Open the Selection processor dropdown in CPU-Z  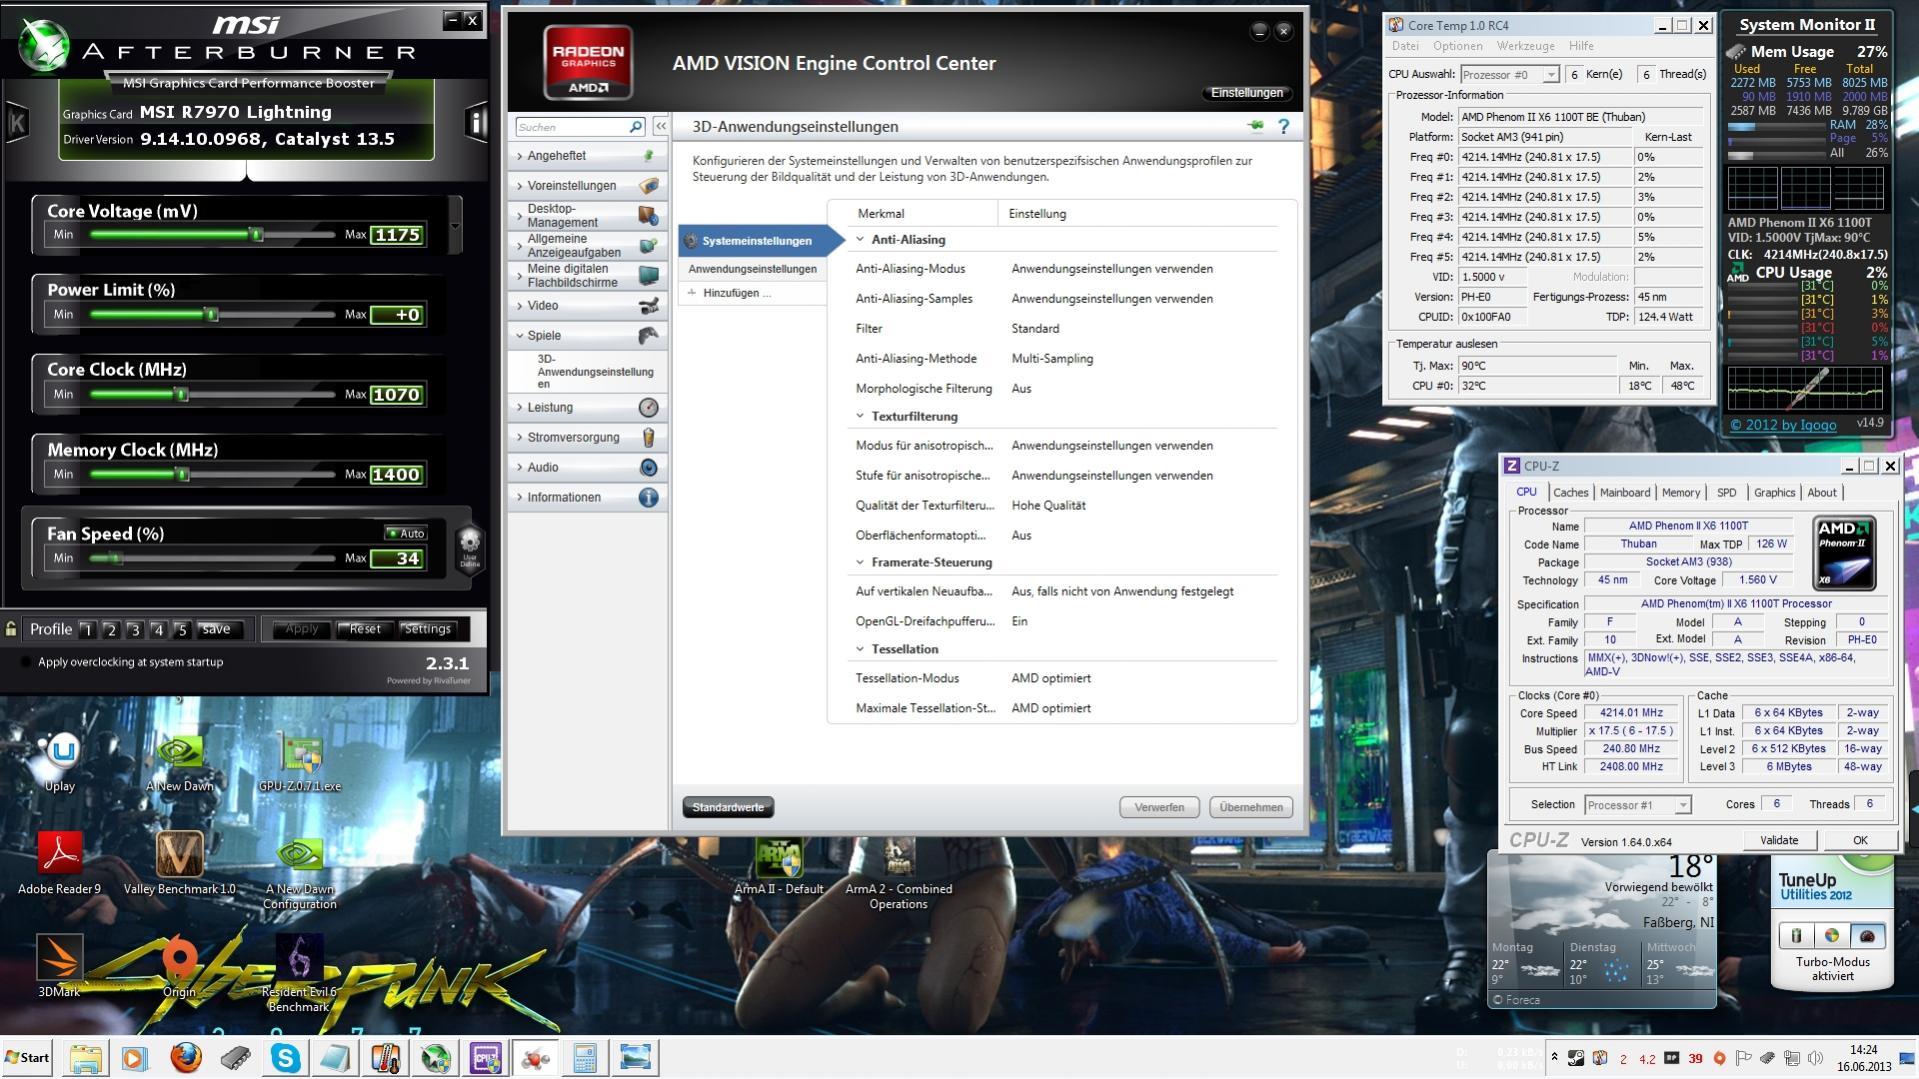1683,805
